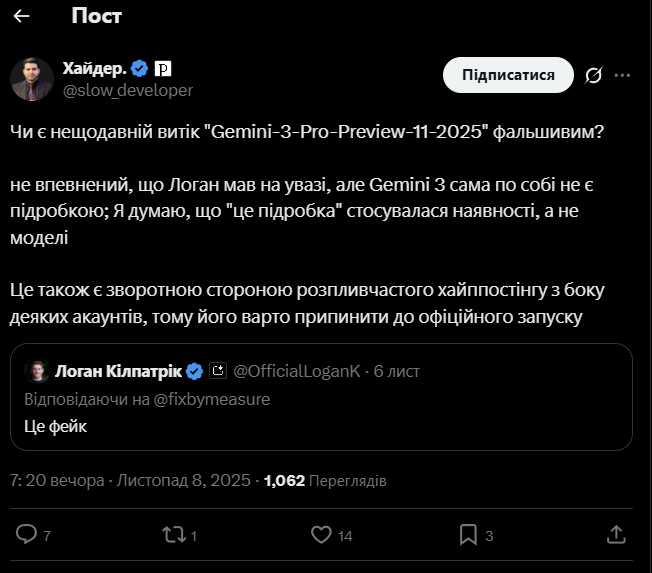The width and height of the screenshot is (652, 573).
Task: Click the reply speech bubble icon
Action: click(x=27, y=534)
